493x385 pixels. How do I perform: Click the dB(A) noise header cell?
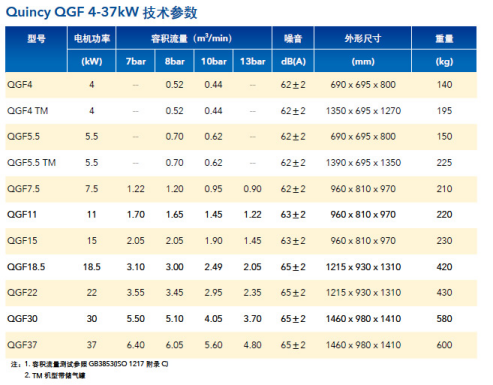pos(293,61)
